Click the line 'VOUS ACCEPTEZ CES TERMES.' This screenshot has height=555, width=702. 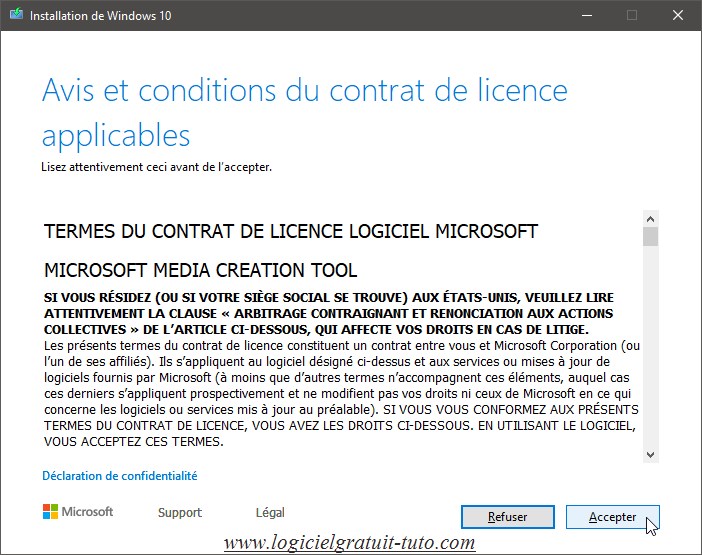133,442
